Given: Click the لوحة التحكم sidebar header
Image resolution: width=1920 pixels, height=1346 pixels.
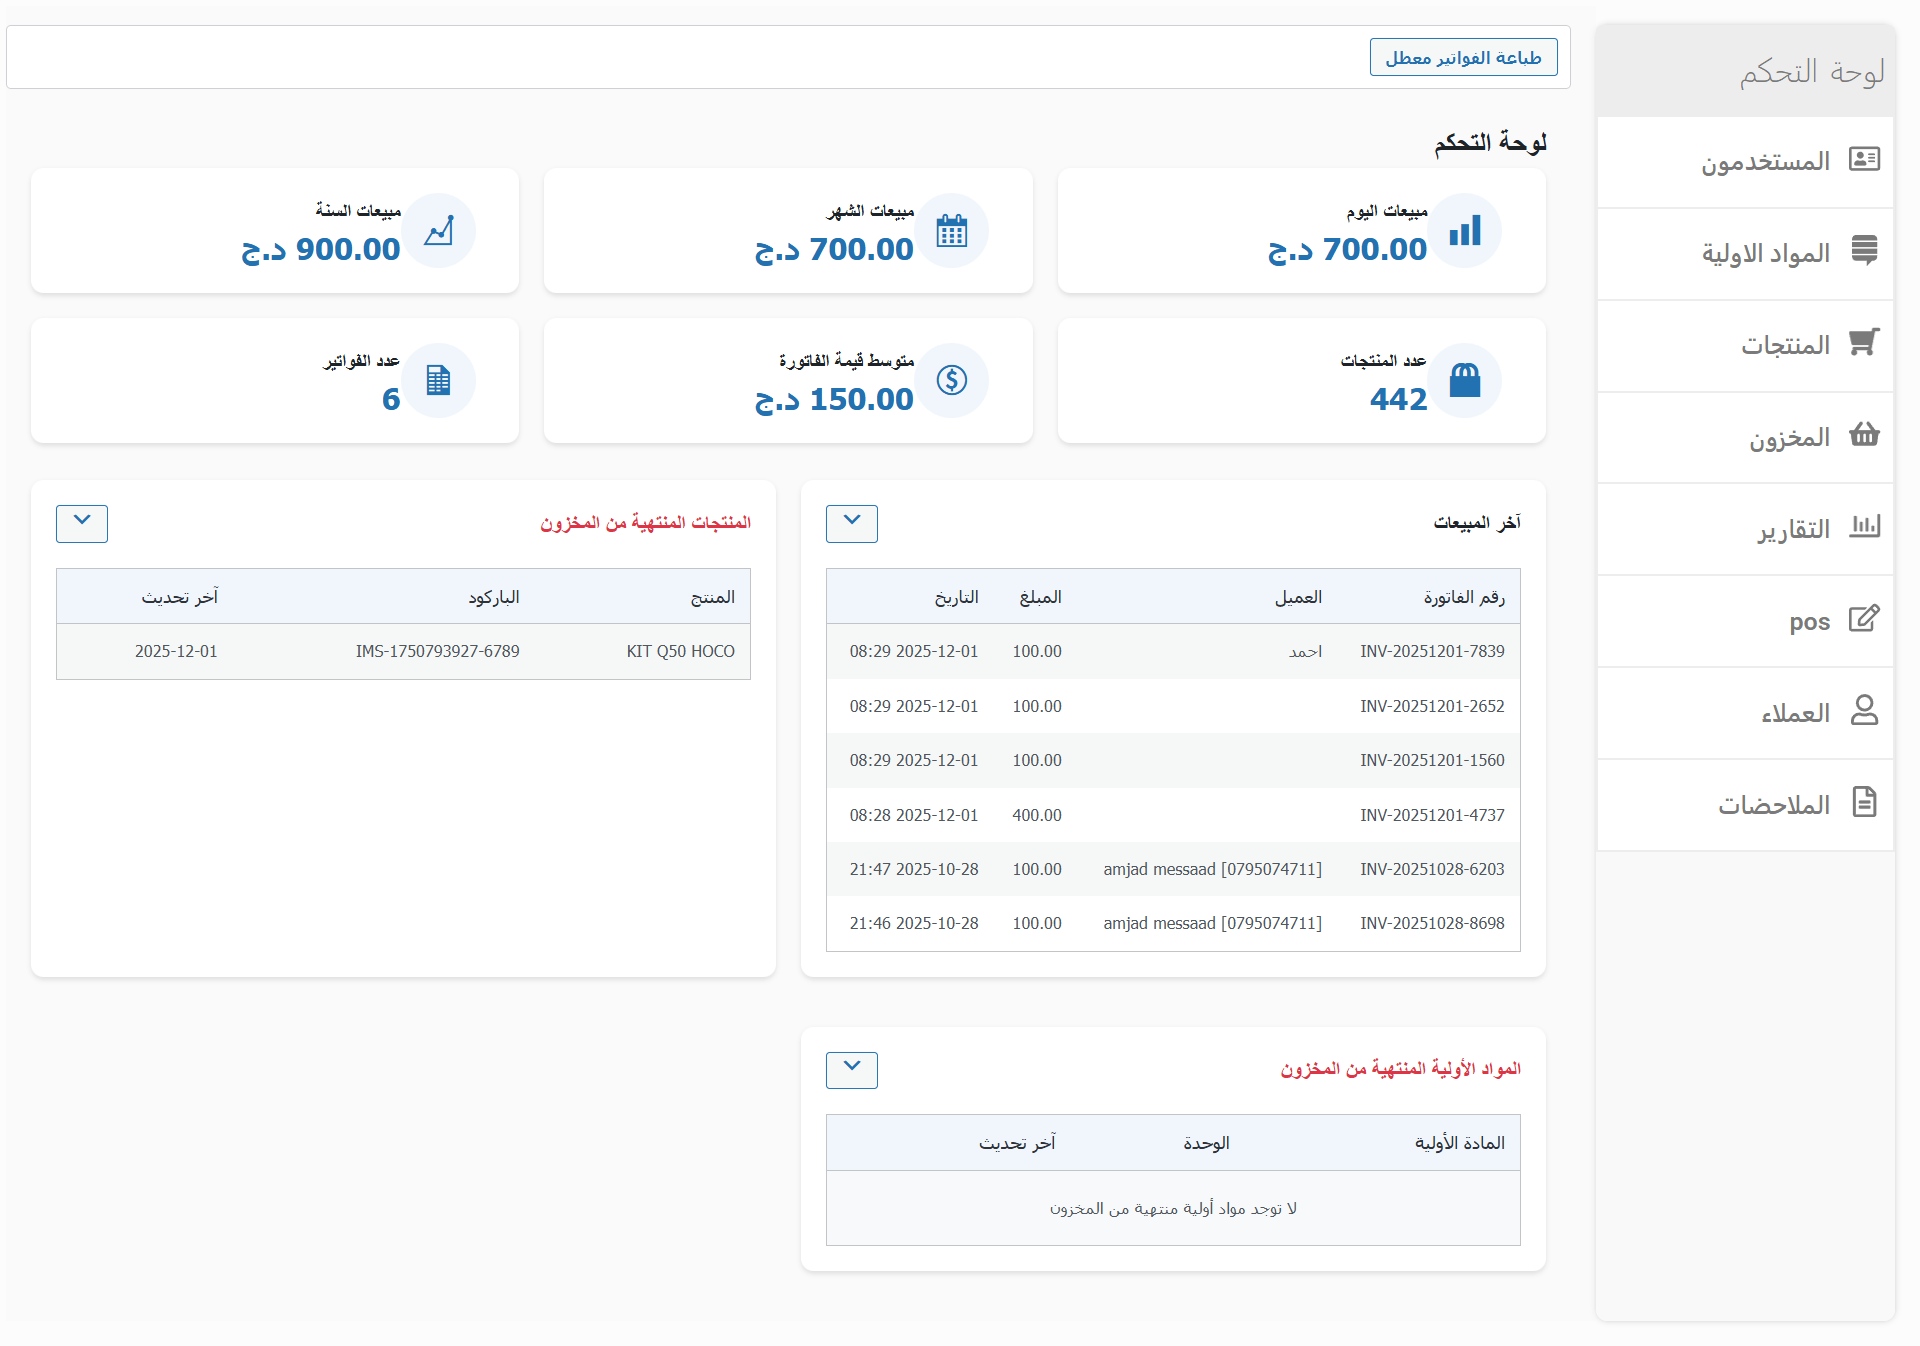Looking at the screenshot, I should click(x=1811, y=72).
